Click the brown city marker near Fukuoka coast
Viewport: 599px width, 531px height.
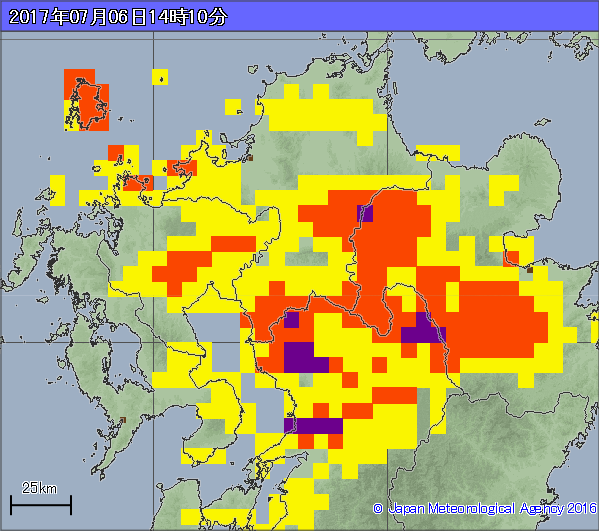(x=251, y=158)
